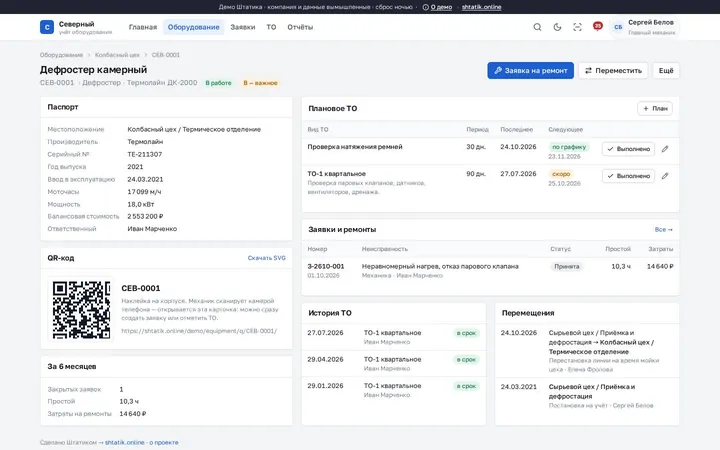Click balance value 2 553 200 ₽
720x450 pixels.
coord(145,216)
